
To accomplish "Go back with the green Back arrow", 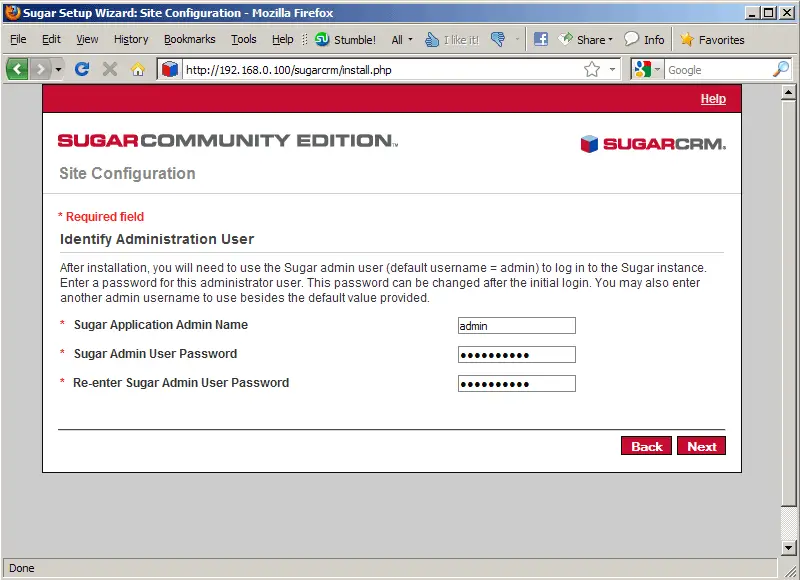I will (x=17, y=69).
